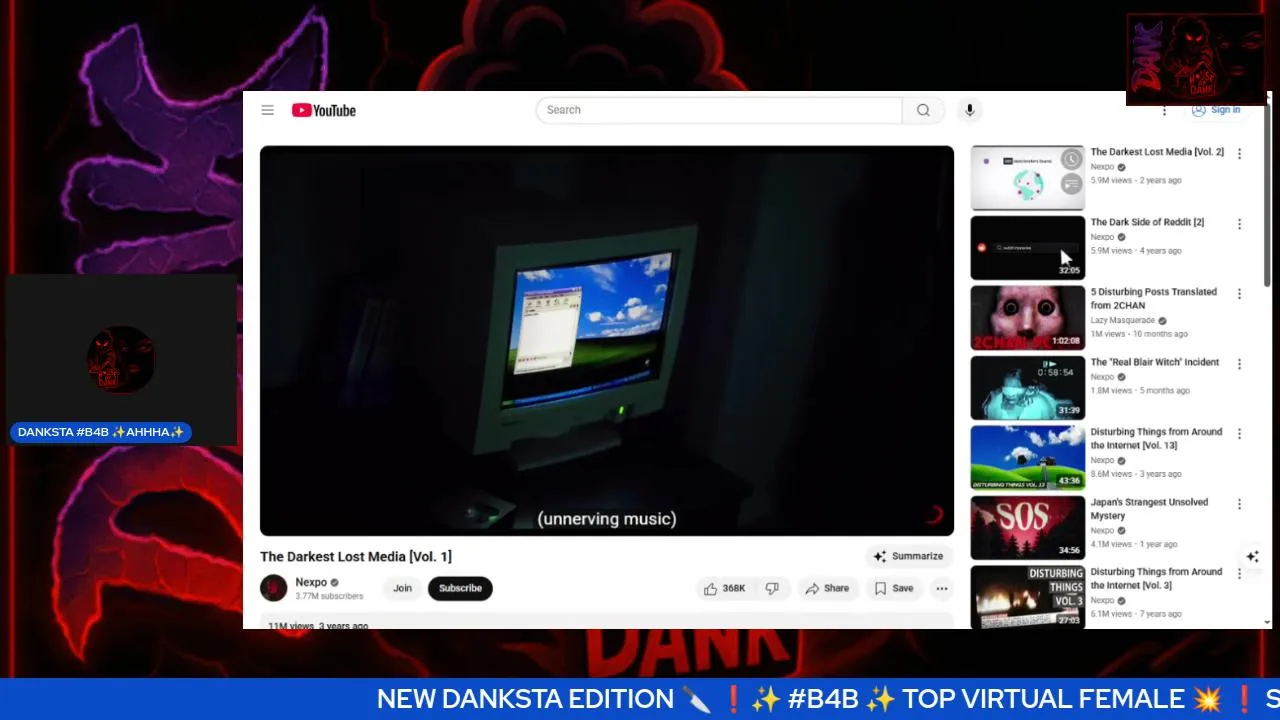Open Nexpo channel name link
The height and width of the screenshot is (720, 1280).
(x=311, y=582)
